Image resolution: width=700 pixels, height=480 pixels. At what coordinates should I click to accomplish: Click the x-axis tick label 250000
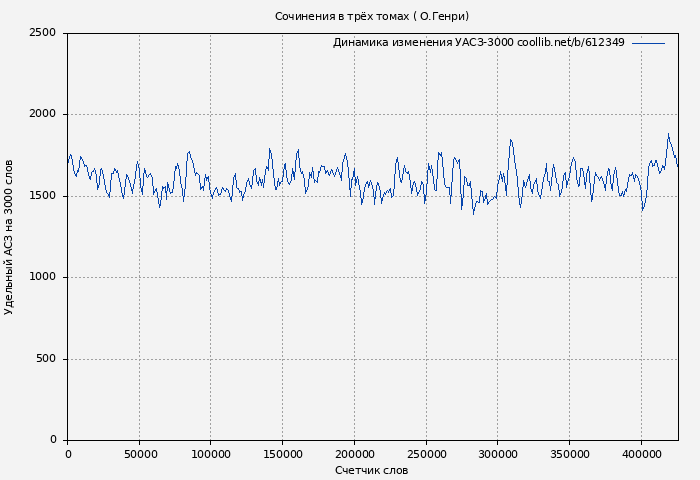[x=426, y=455]
